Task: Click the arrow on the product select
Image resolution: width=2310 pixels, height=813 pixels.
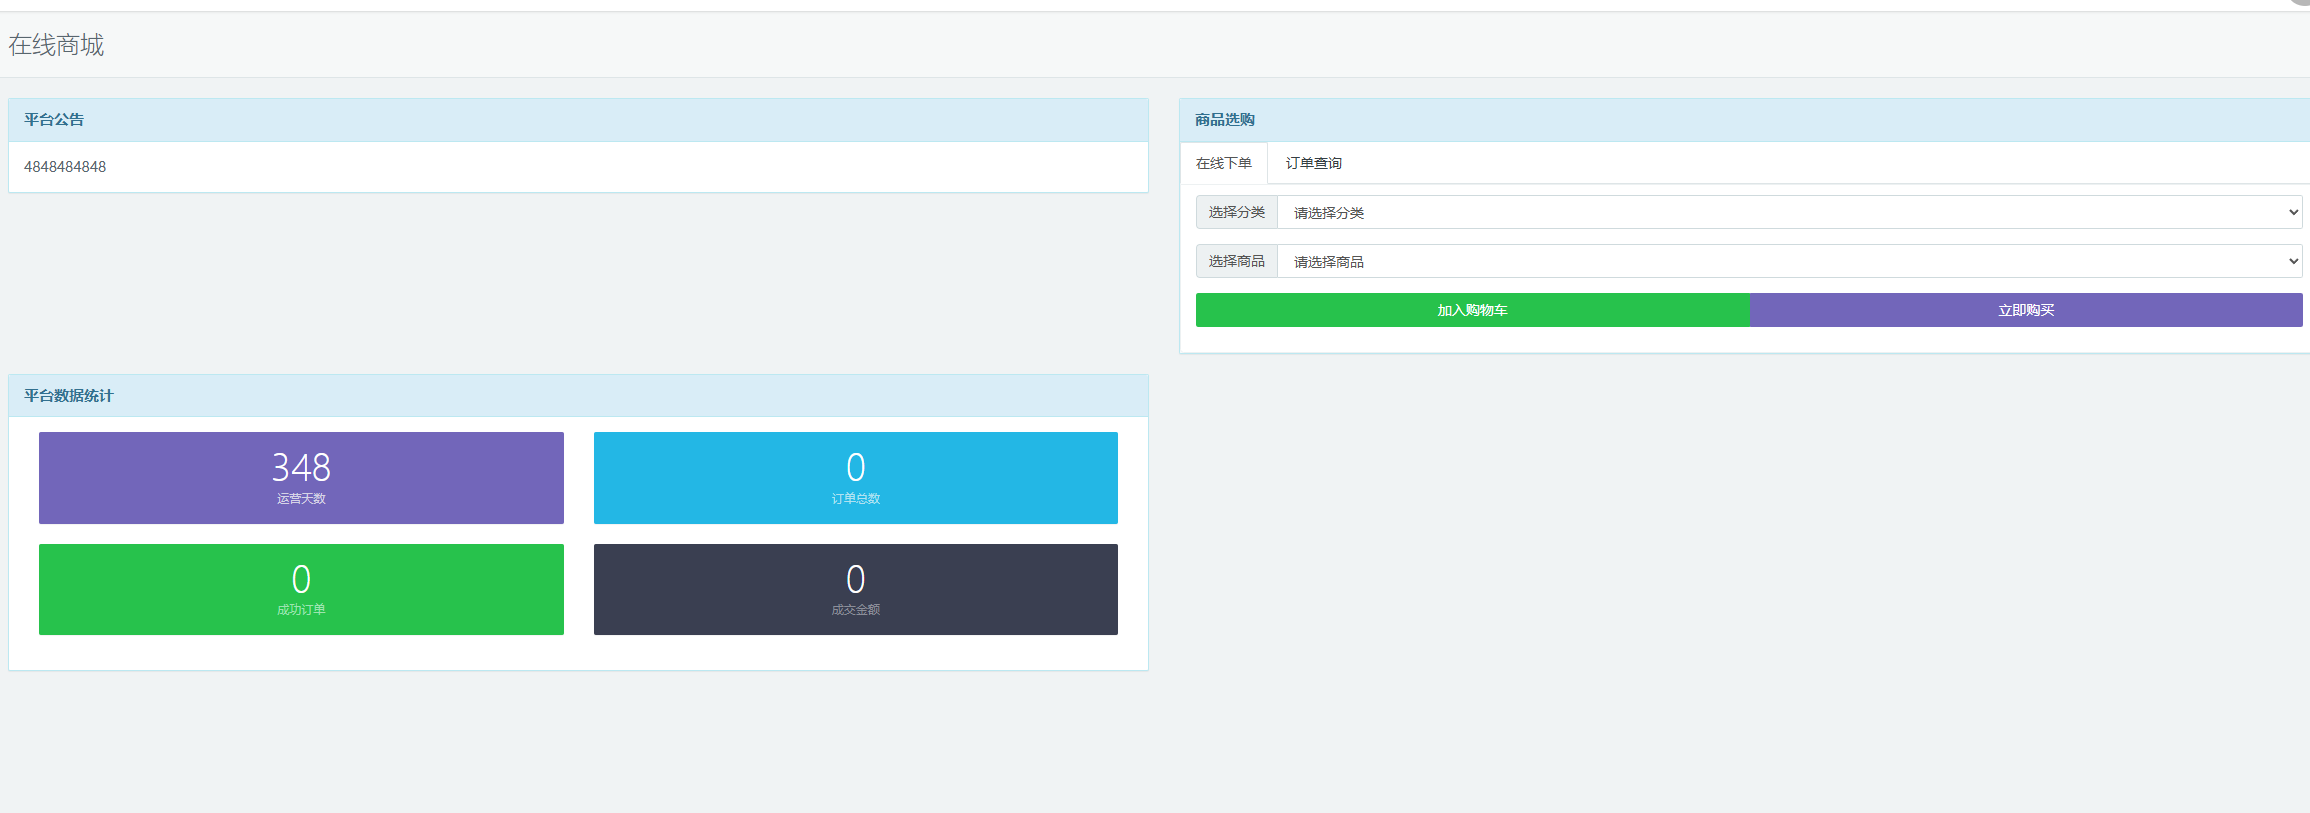Action: (2293, 261)
